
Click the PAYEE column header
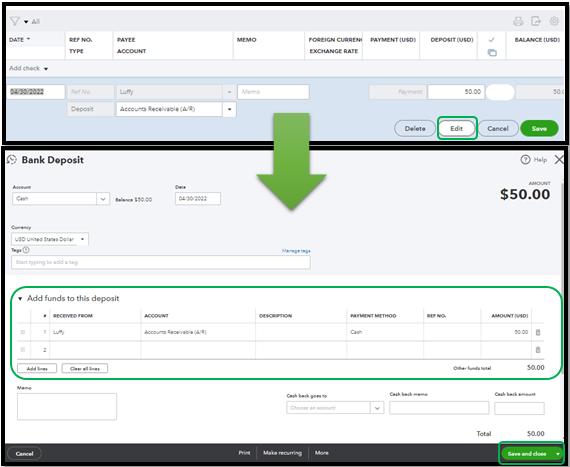126,40
